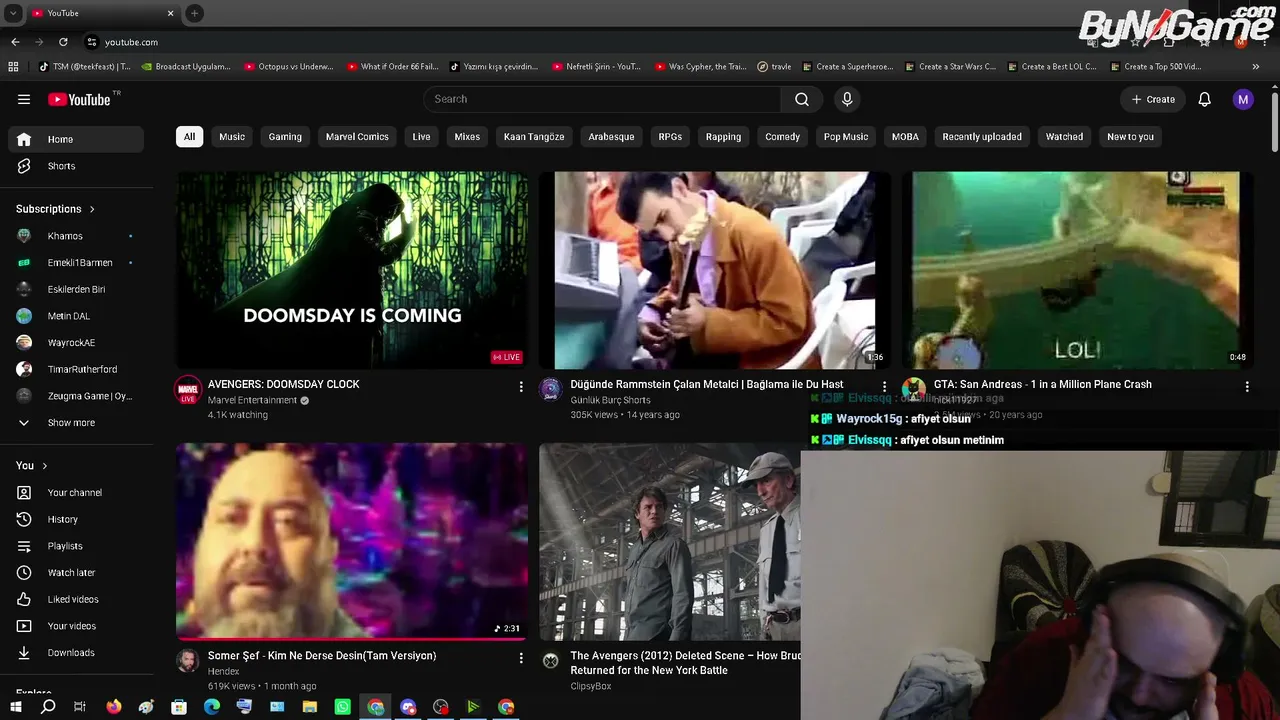Open the GTA San Andreas plane crash thumbnail
This screenshot has width=1280, height=720.
[1078, 270]
